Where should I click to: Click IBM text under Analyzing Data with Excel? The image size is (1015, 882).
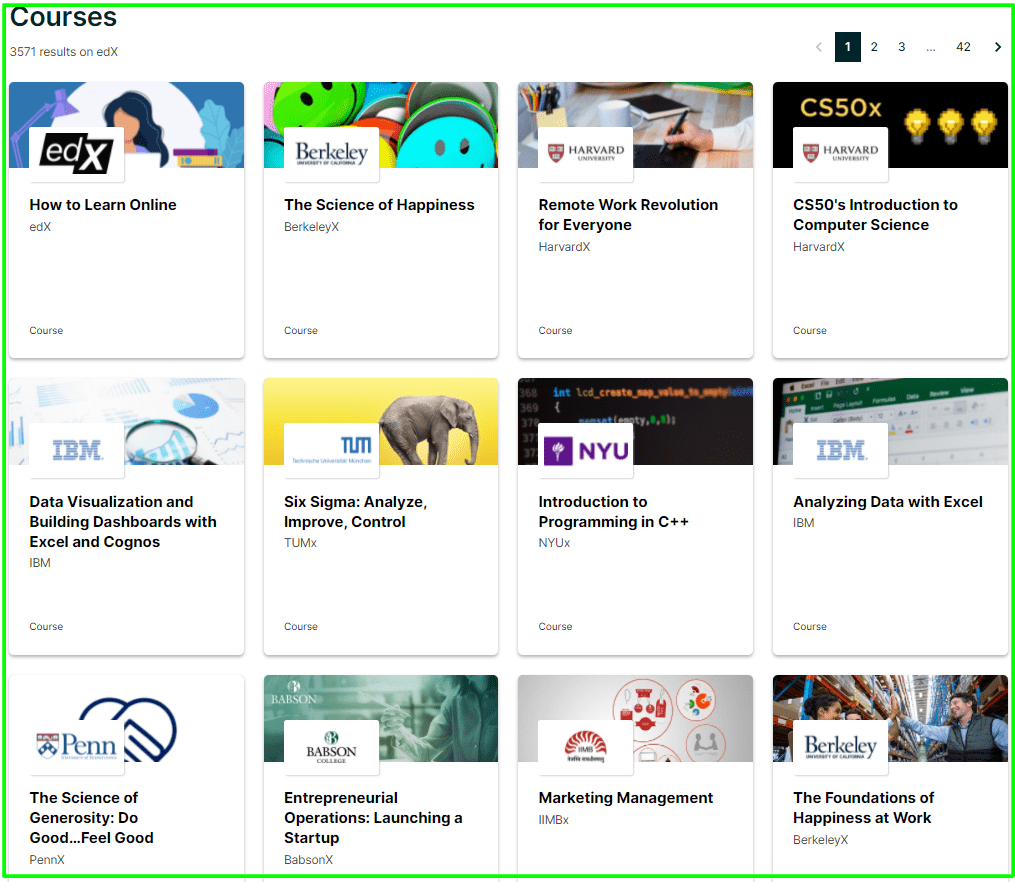pos(804,523)
